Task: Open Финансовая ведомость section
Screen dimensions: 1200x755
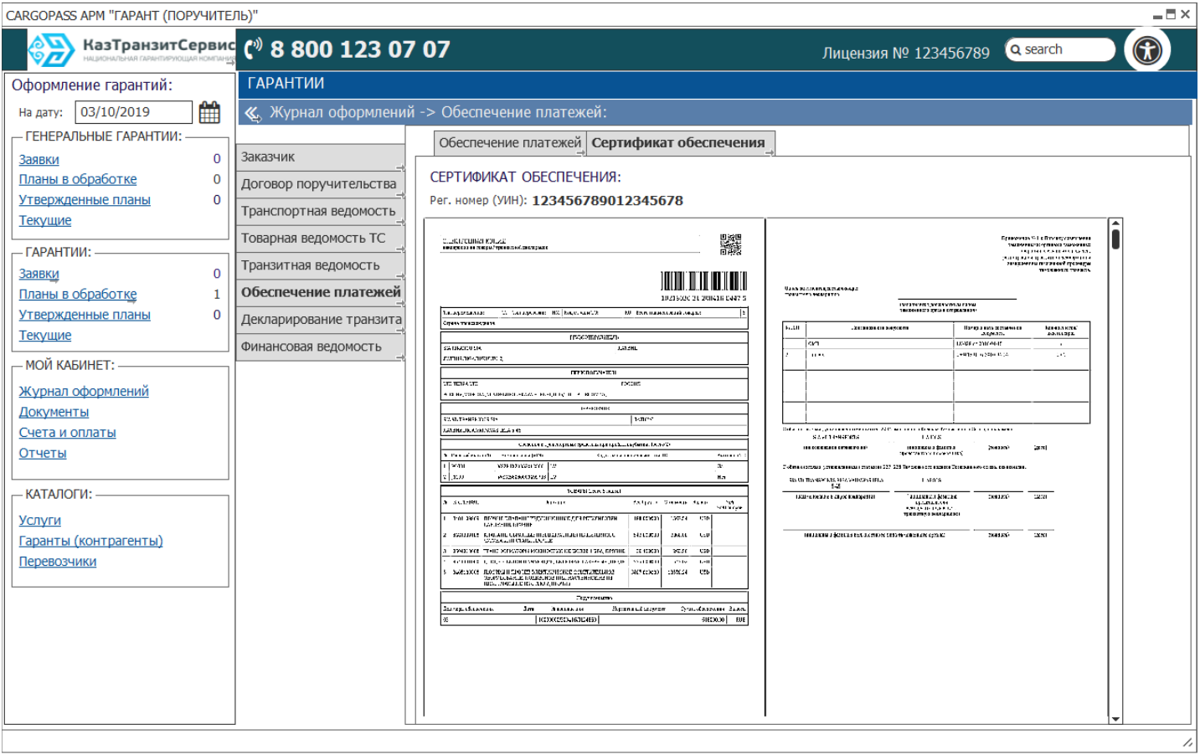Action: [x=320, y=347]
